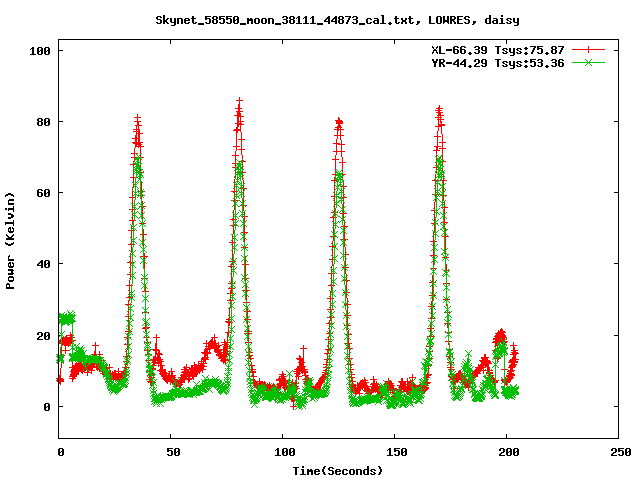Click the green YR legend line sample
Image resolution: width=640 pixels, height=480 pixels.
pyautogui.click(x=588, y=62)
